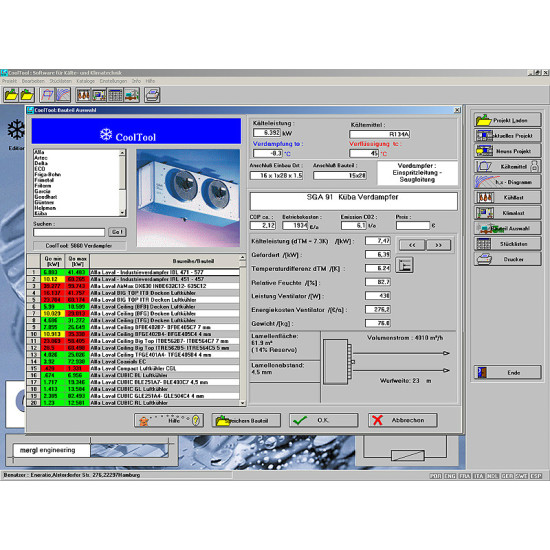The height and width of the screenshot is (550, 550).
Task: Click the Speichern Bauteil folder button
Action: (246, 420)
